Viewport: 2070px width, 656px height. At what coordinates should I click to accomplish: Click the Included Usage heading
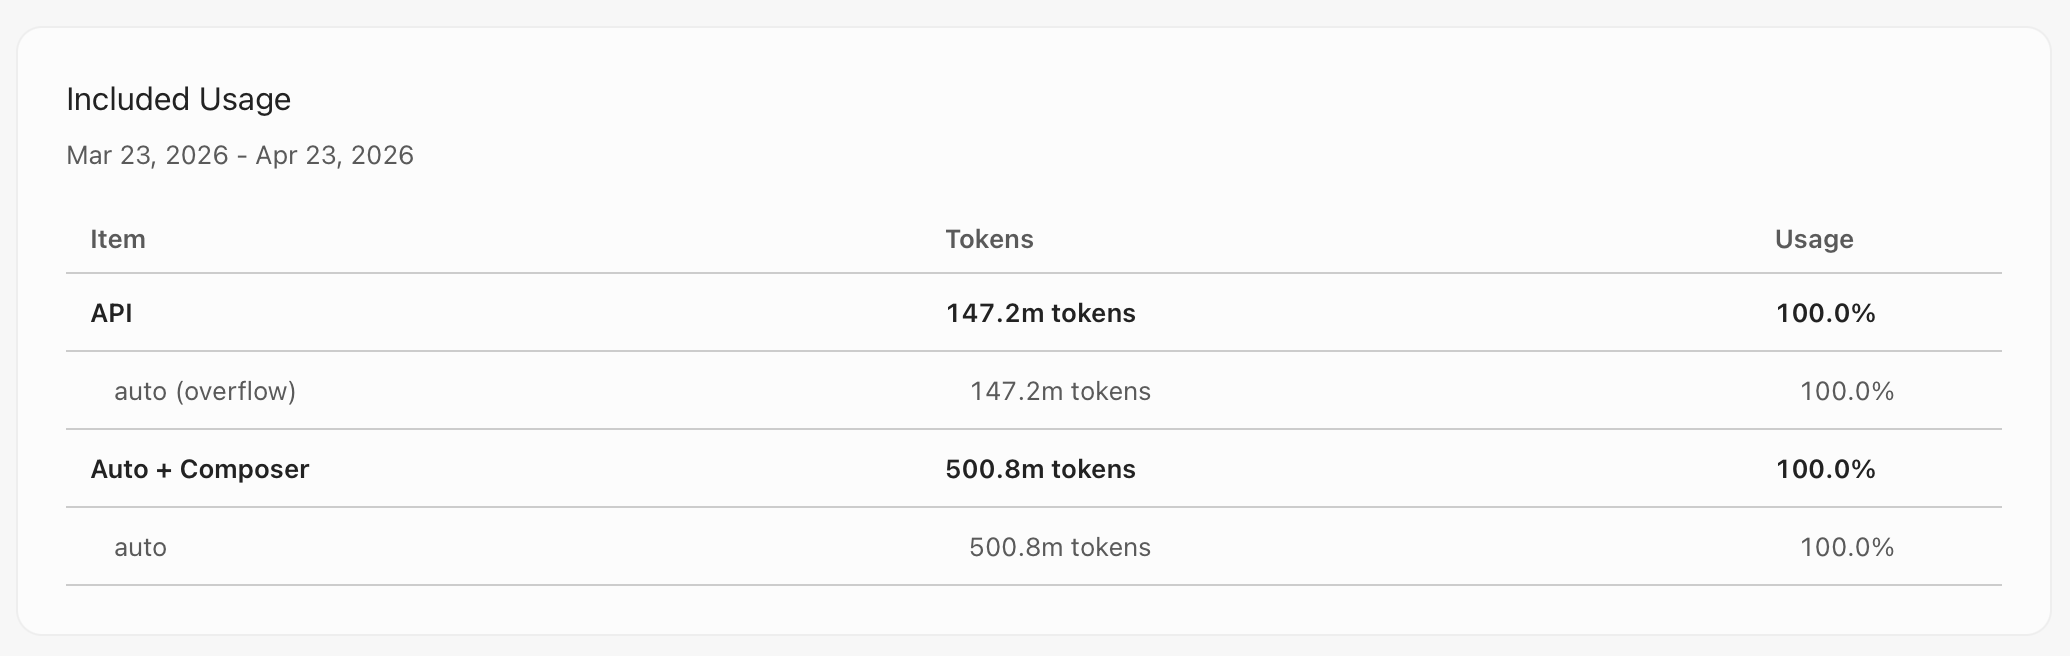pos(178,99)
